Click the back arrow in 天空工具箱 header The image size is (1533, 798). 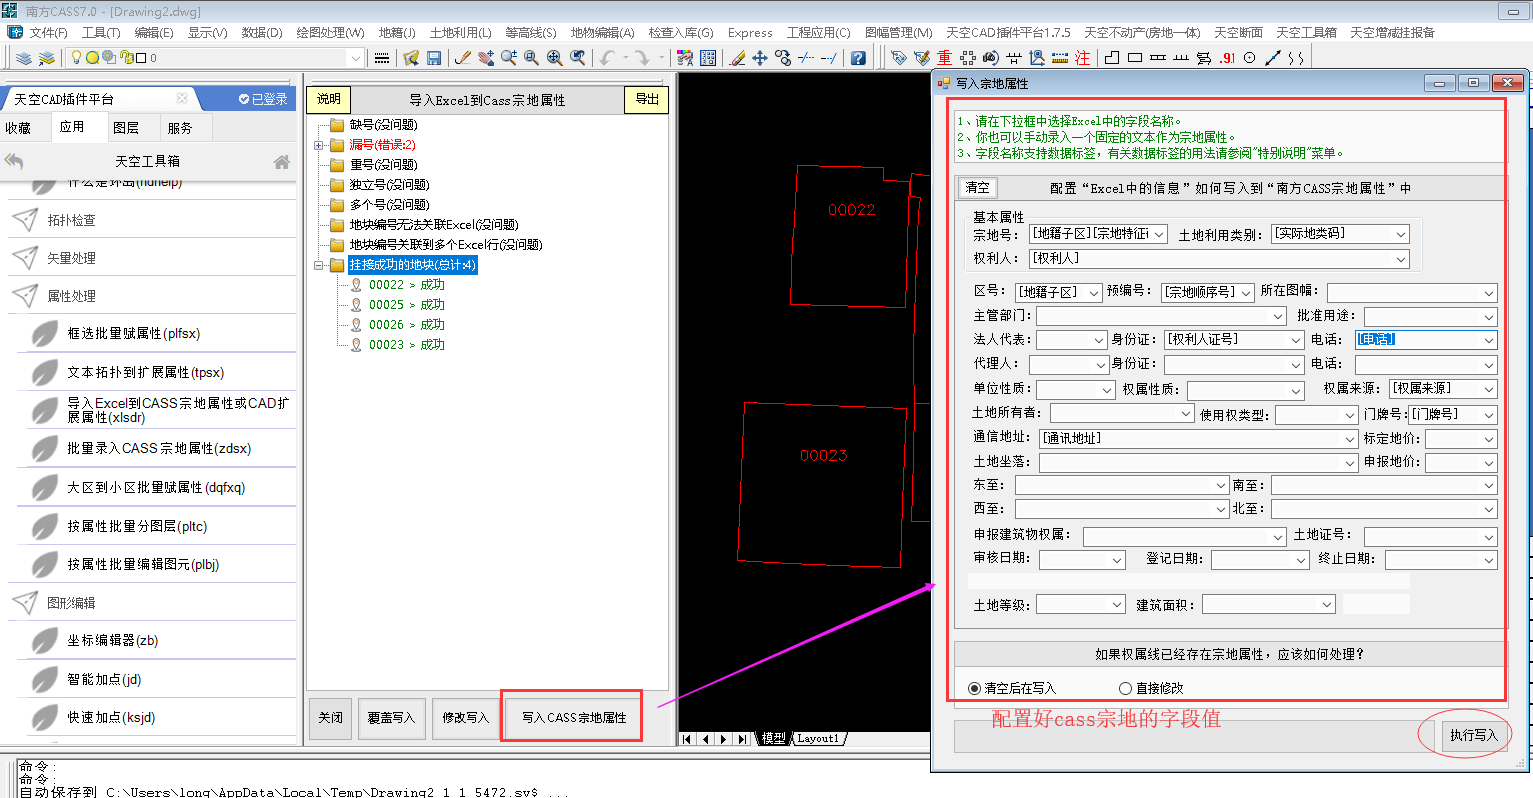[14, 160]
